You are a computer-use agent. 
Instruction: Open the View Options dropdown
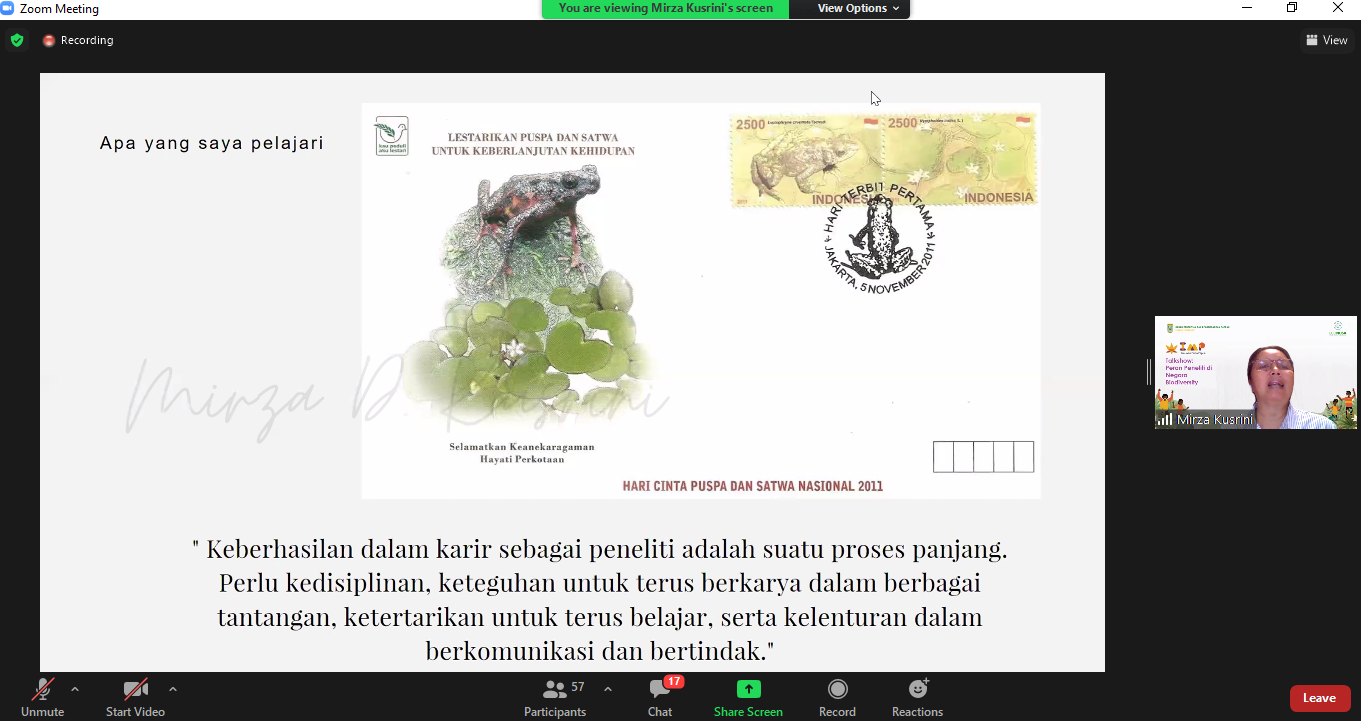pos(858,8)
